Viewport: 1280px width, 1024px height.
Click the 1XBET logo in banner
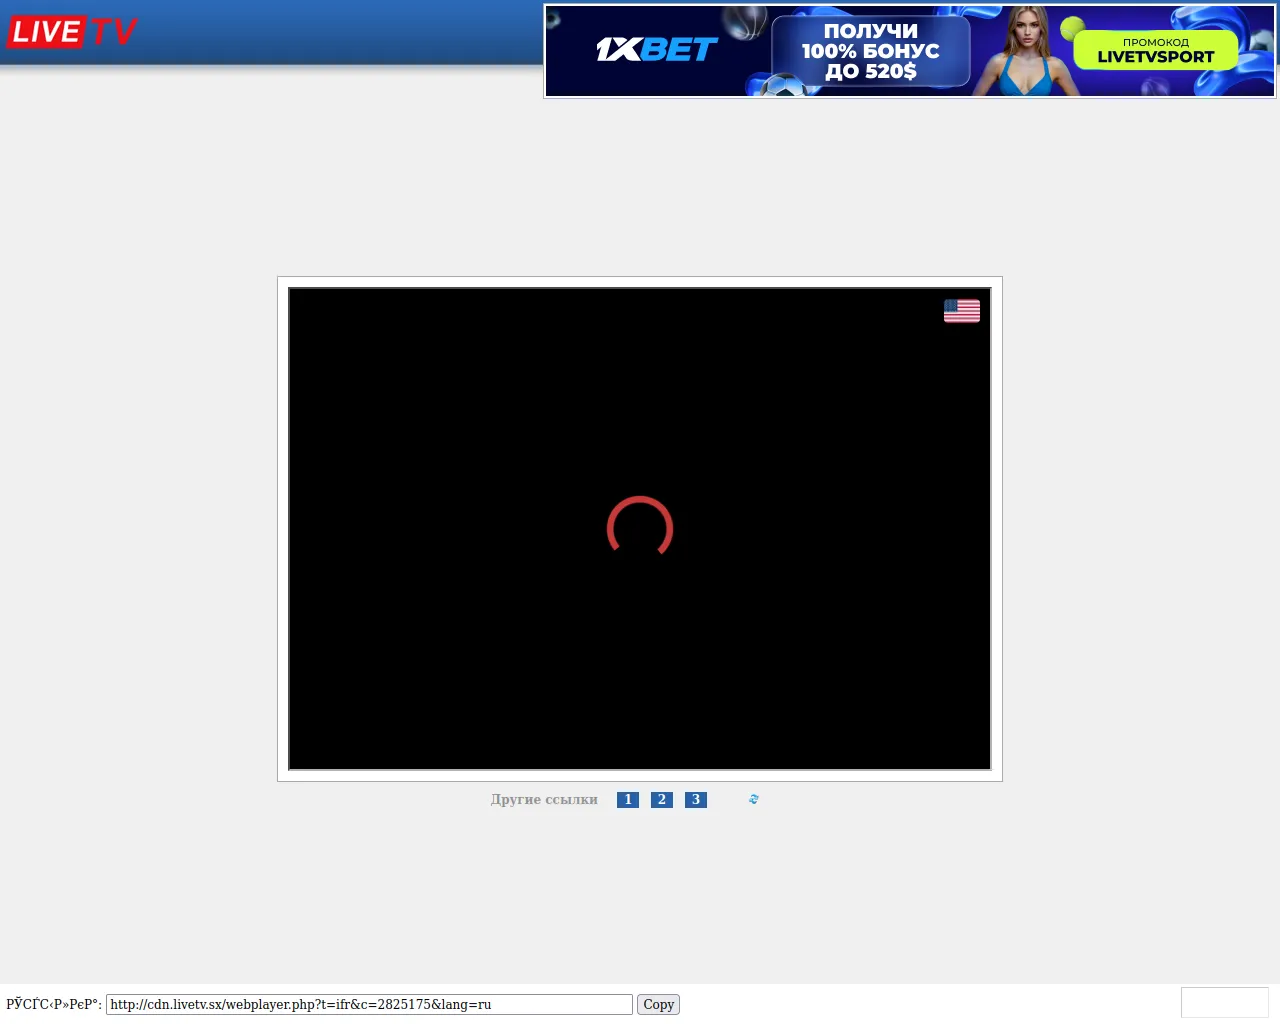(657, 49)
